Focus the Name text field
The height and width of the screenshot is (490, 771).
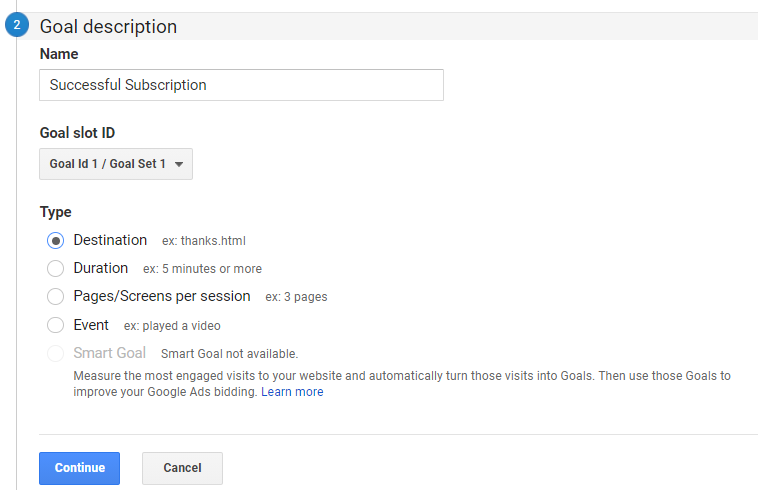(x=241, y=85)
